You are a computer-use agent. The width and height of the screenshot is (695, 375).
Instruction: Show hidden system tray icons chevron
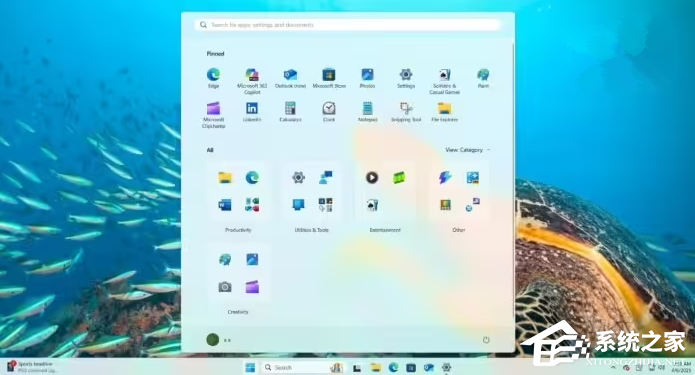click(613, 367)
